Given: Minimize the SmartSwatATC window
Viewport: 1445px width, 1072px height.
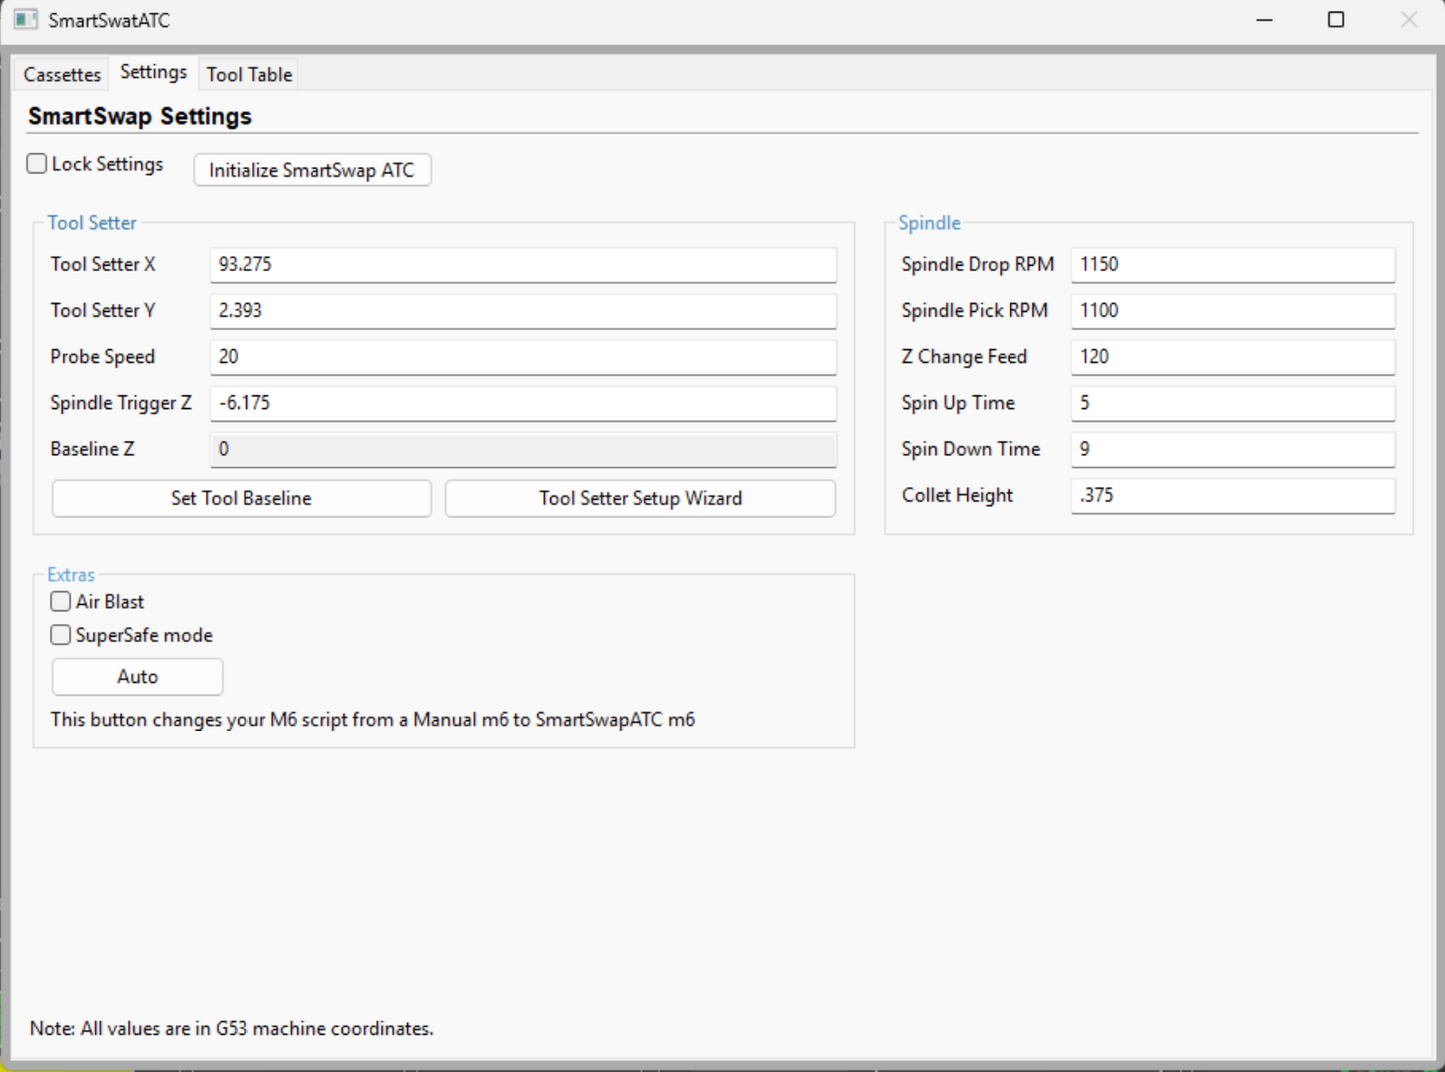Looking at the screenshot, I should coord(1264,20).
